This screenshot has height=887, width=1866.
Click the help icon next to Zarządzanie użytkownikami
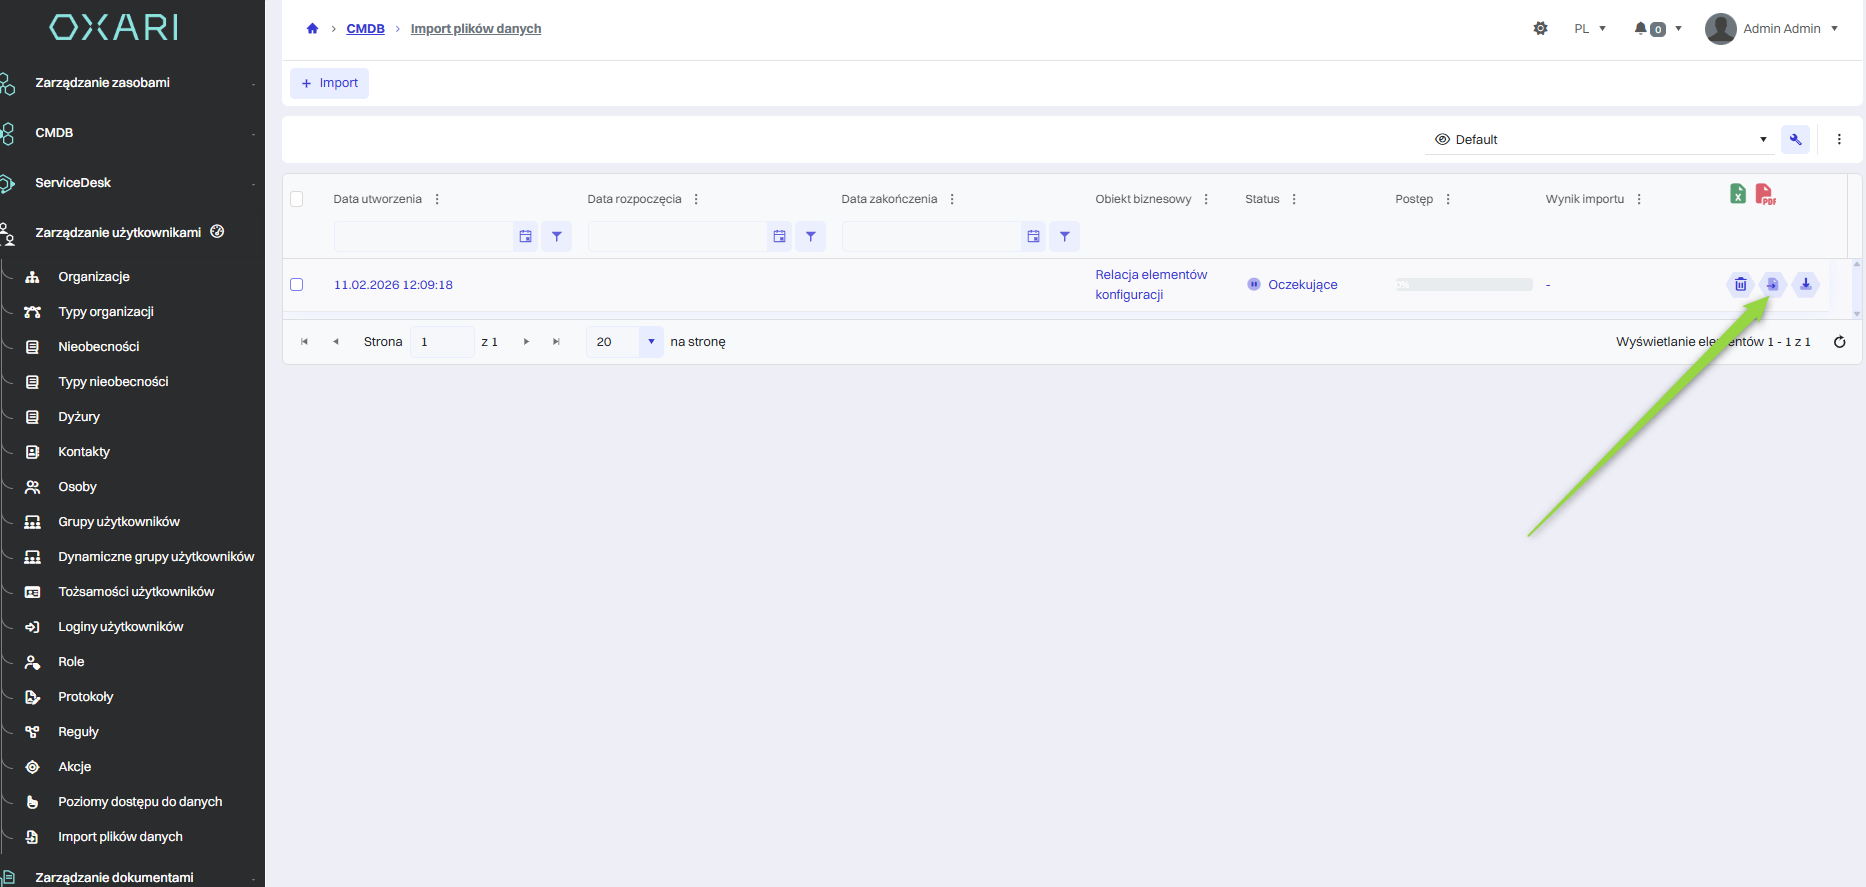click(217, 232)
